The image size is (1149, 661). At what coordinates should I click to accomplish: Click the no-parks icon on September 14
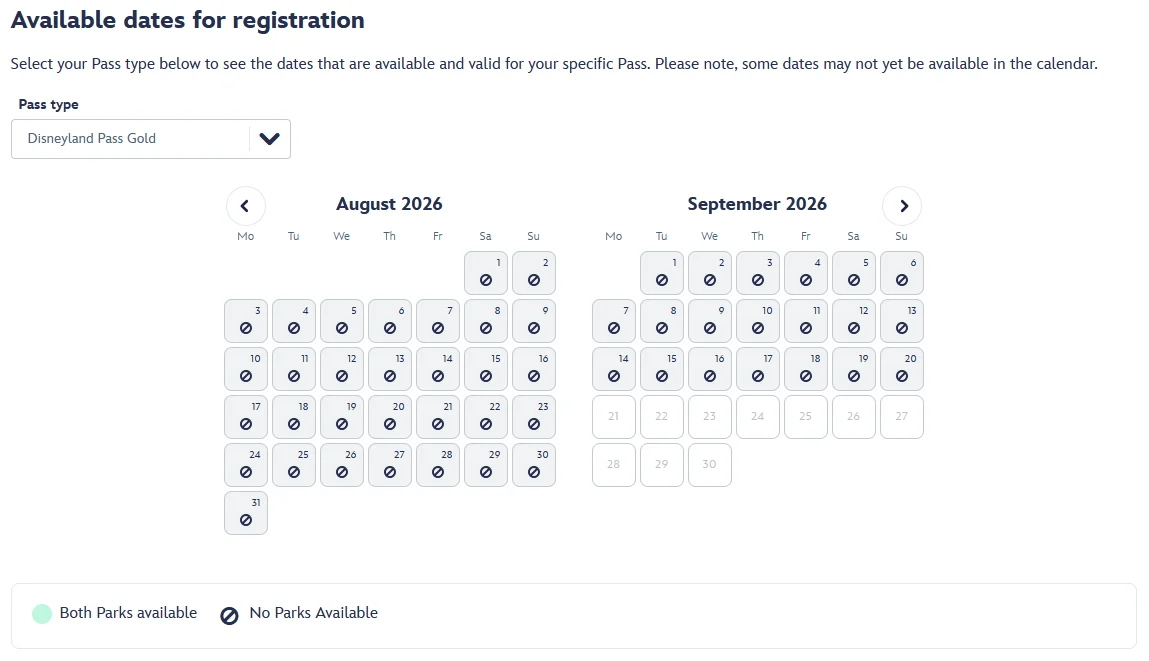[614, 377]
